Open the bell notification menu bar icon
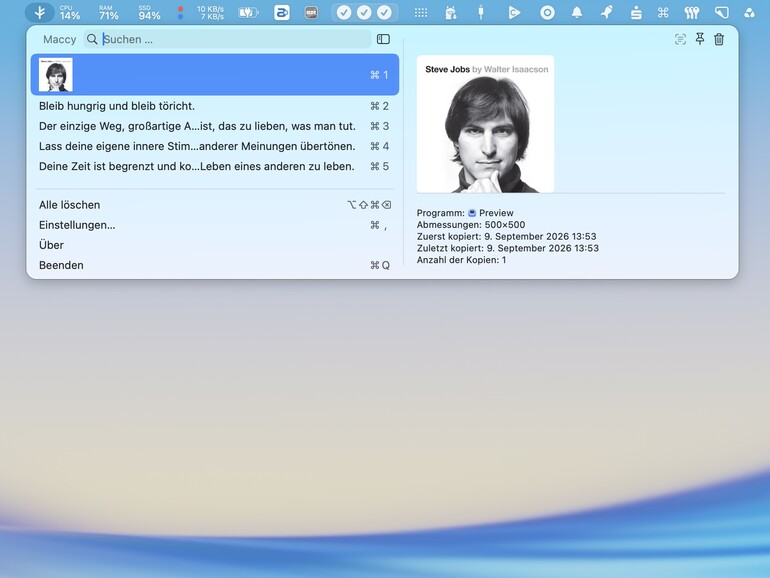This screenshot has height=578, width=770. tap(577, 13)
